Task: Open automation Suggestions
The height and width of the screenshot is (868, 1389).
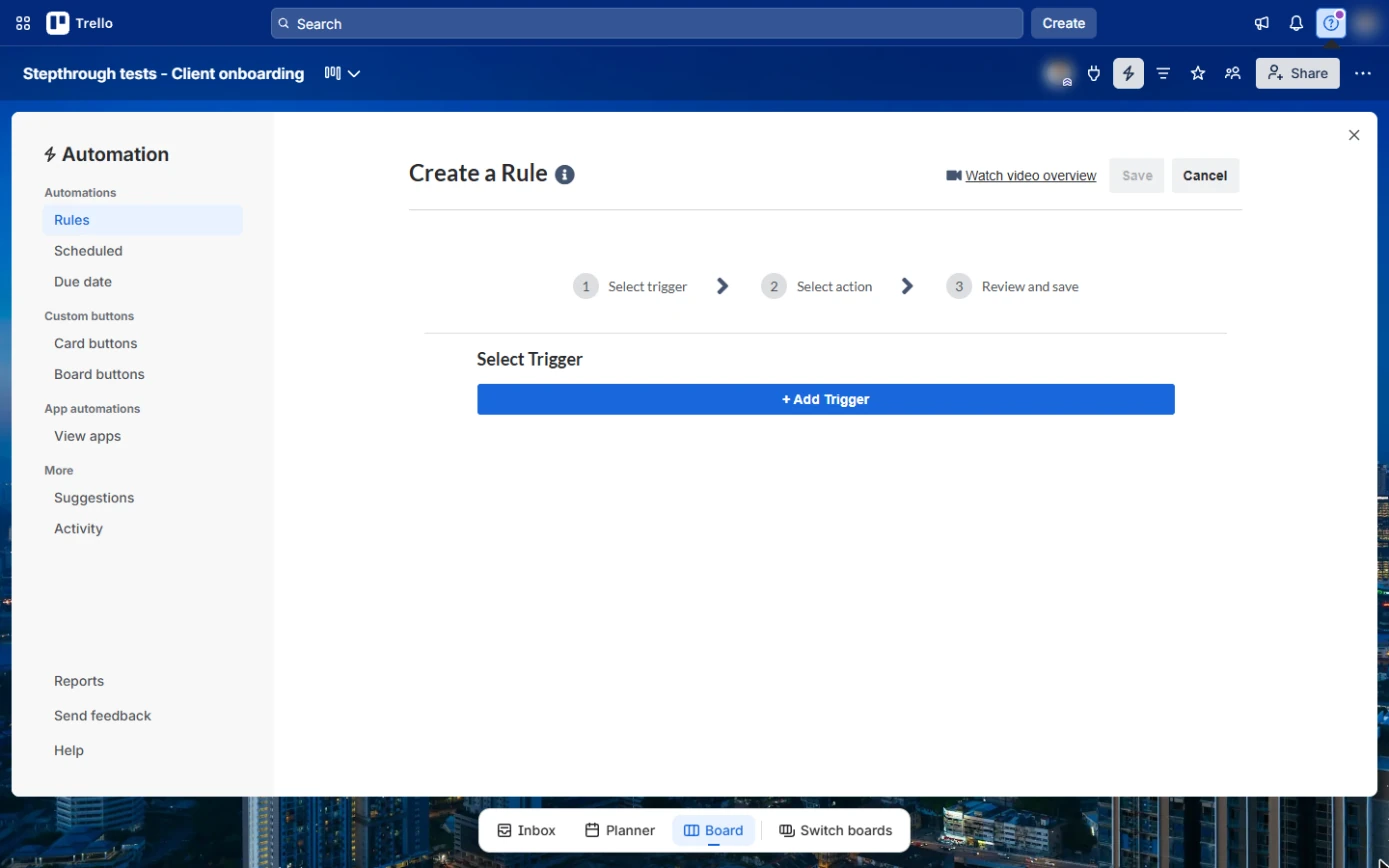Action: click(x=142, y=498)
